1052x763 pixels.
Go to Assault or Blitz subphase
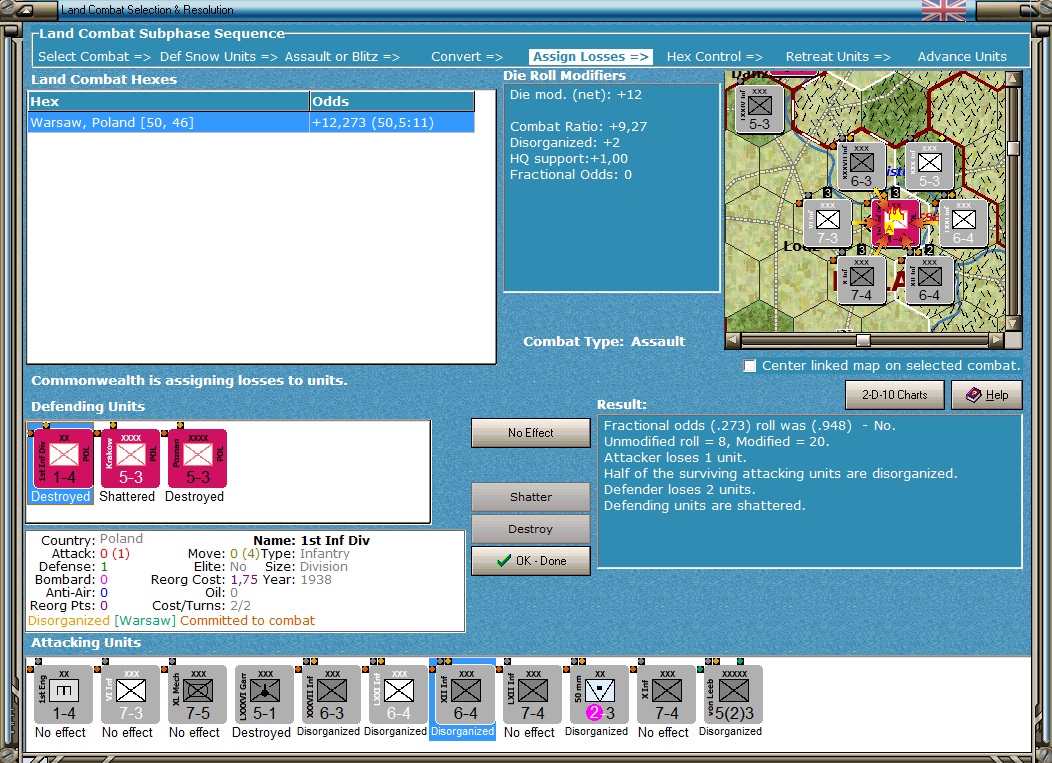(342, 56)
